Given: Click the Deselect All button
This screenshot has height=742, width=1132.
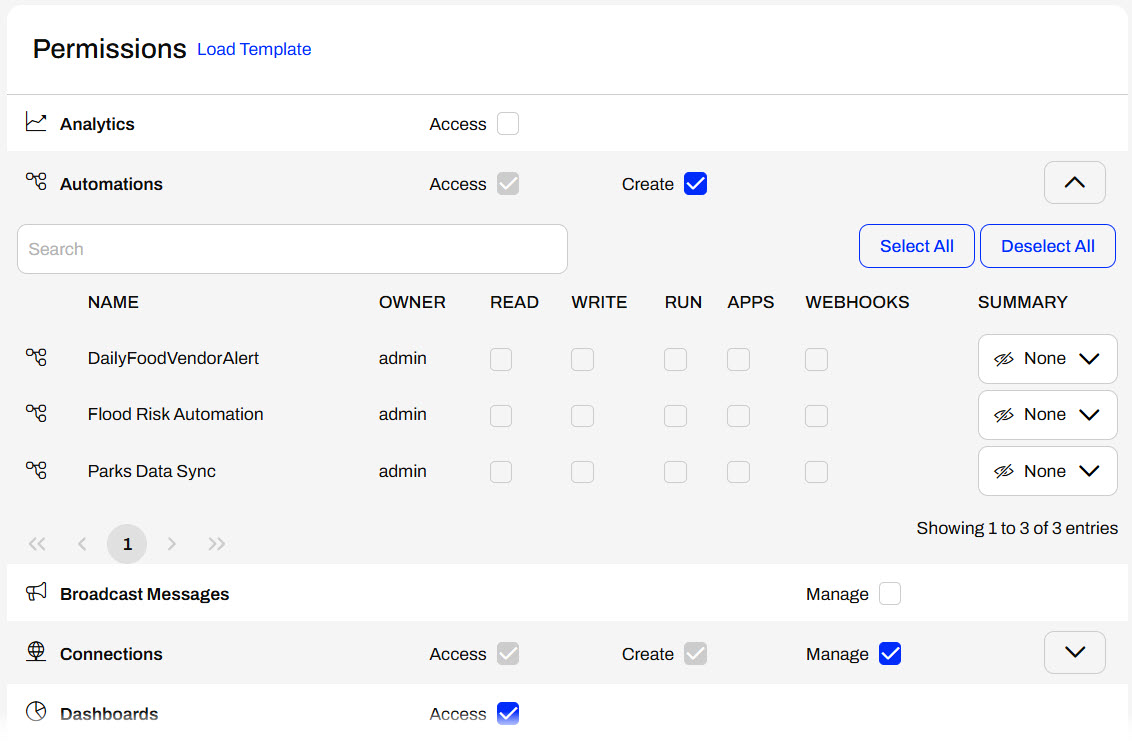Looking at the screenshot, I should click(x=1047, y=246).
